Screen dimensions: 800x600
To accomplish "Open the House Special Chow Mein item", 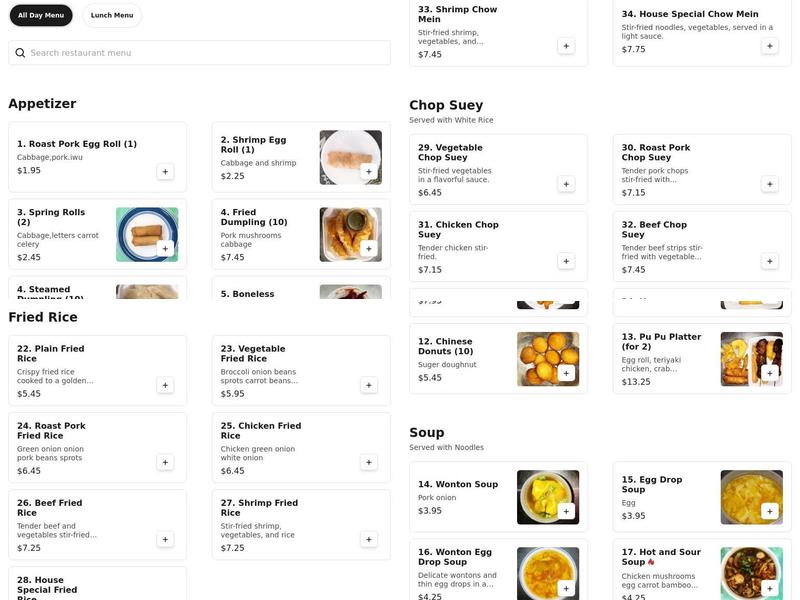I will click(x=690, y=25).
